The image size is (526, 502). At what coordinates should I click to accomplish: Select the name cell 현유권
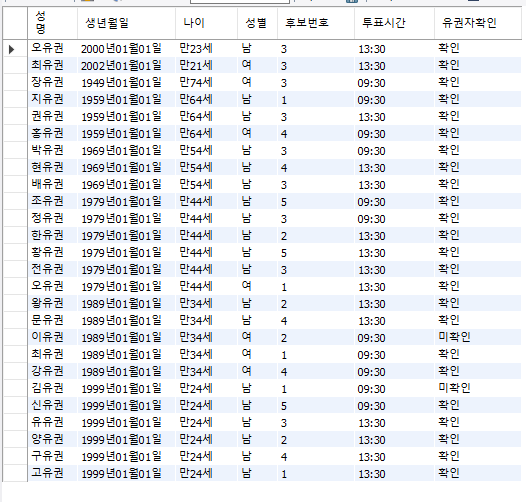pyautogui.click(x=53, y=168)
